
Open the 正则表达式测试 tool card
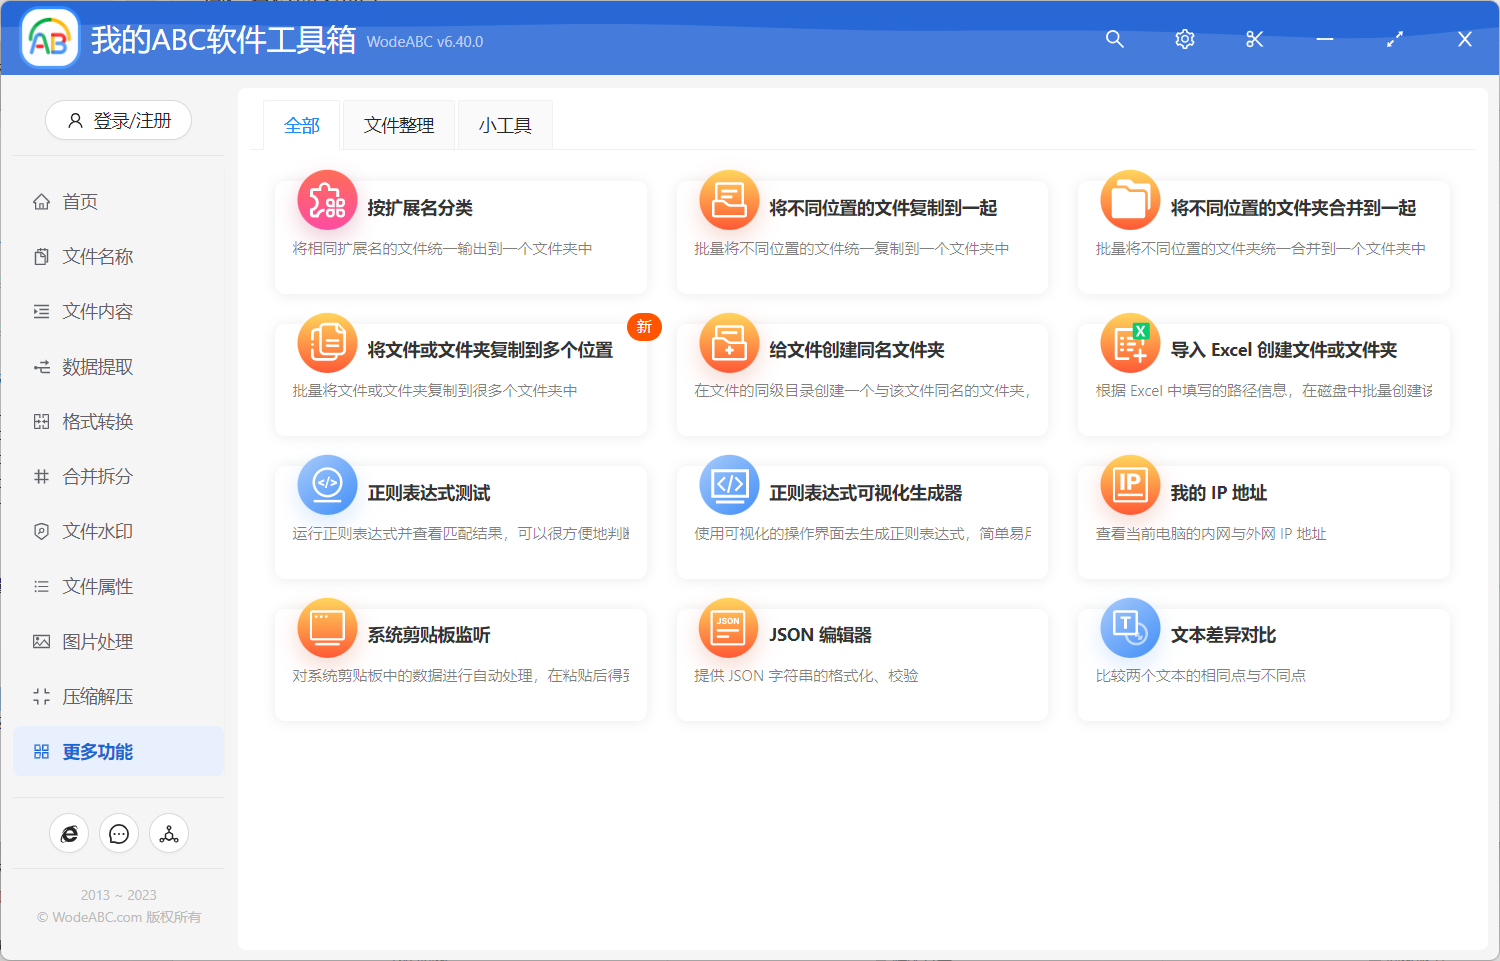coord(460,521)
